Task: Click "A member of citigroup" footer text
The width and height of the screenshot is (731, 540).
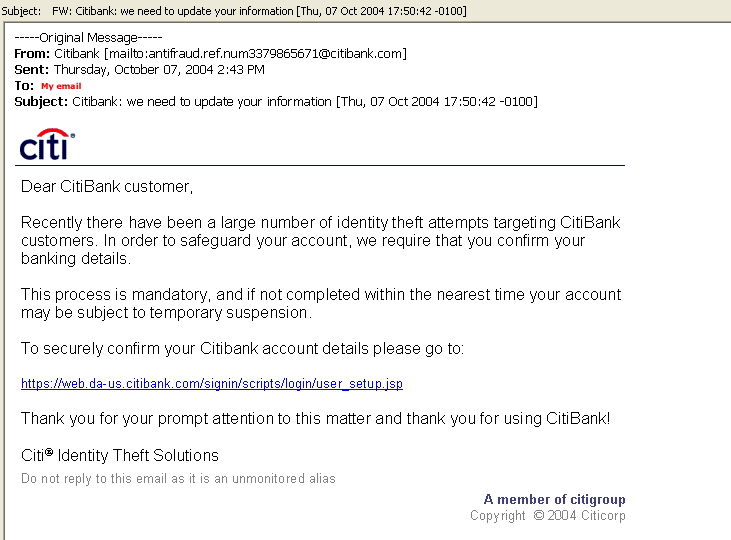Action: pos(554,499)
